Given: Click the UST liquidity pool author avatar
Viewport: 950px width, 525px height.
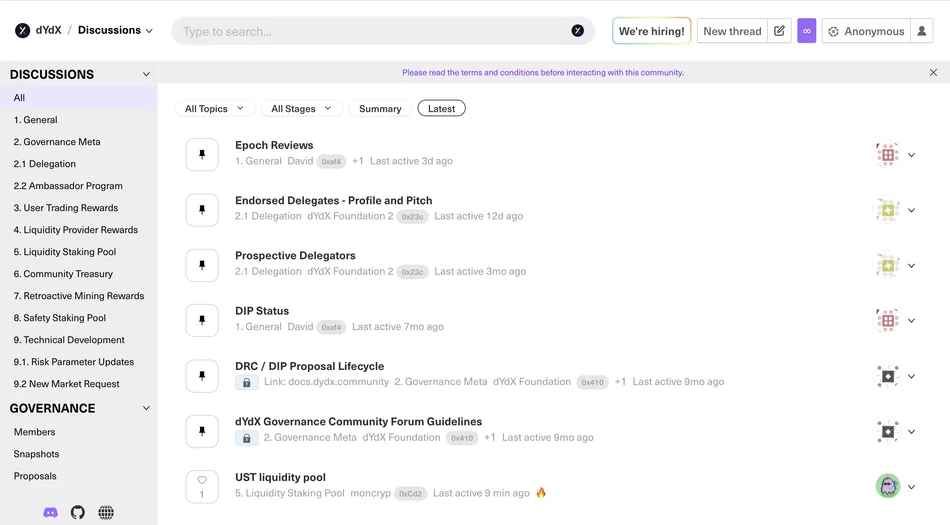Looking at the screenshot, I should coord(887,486).
